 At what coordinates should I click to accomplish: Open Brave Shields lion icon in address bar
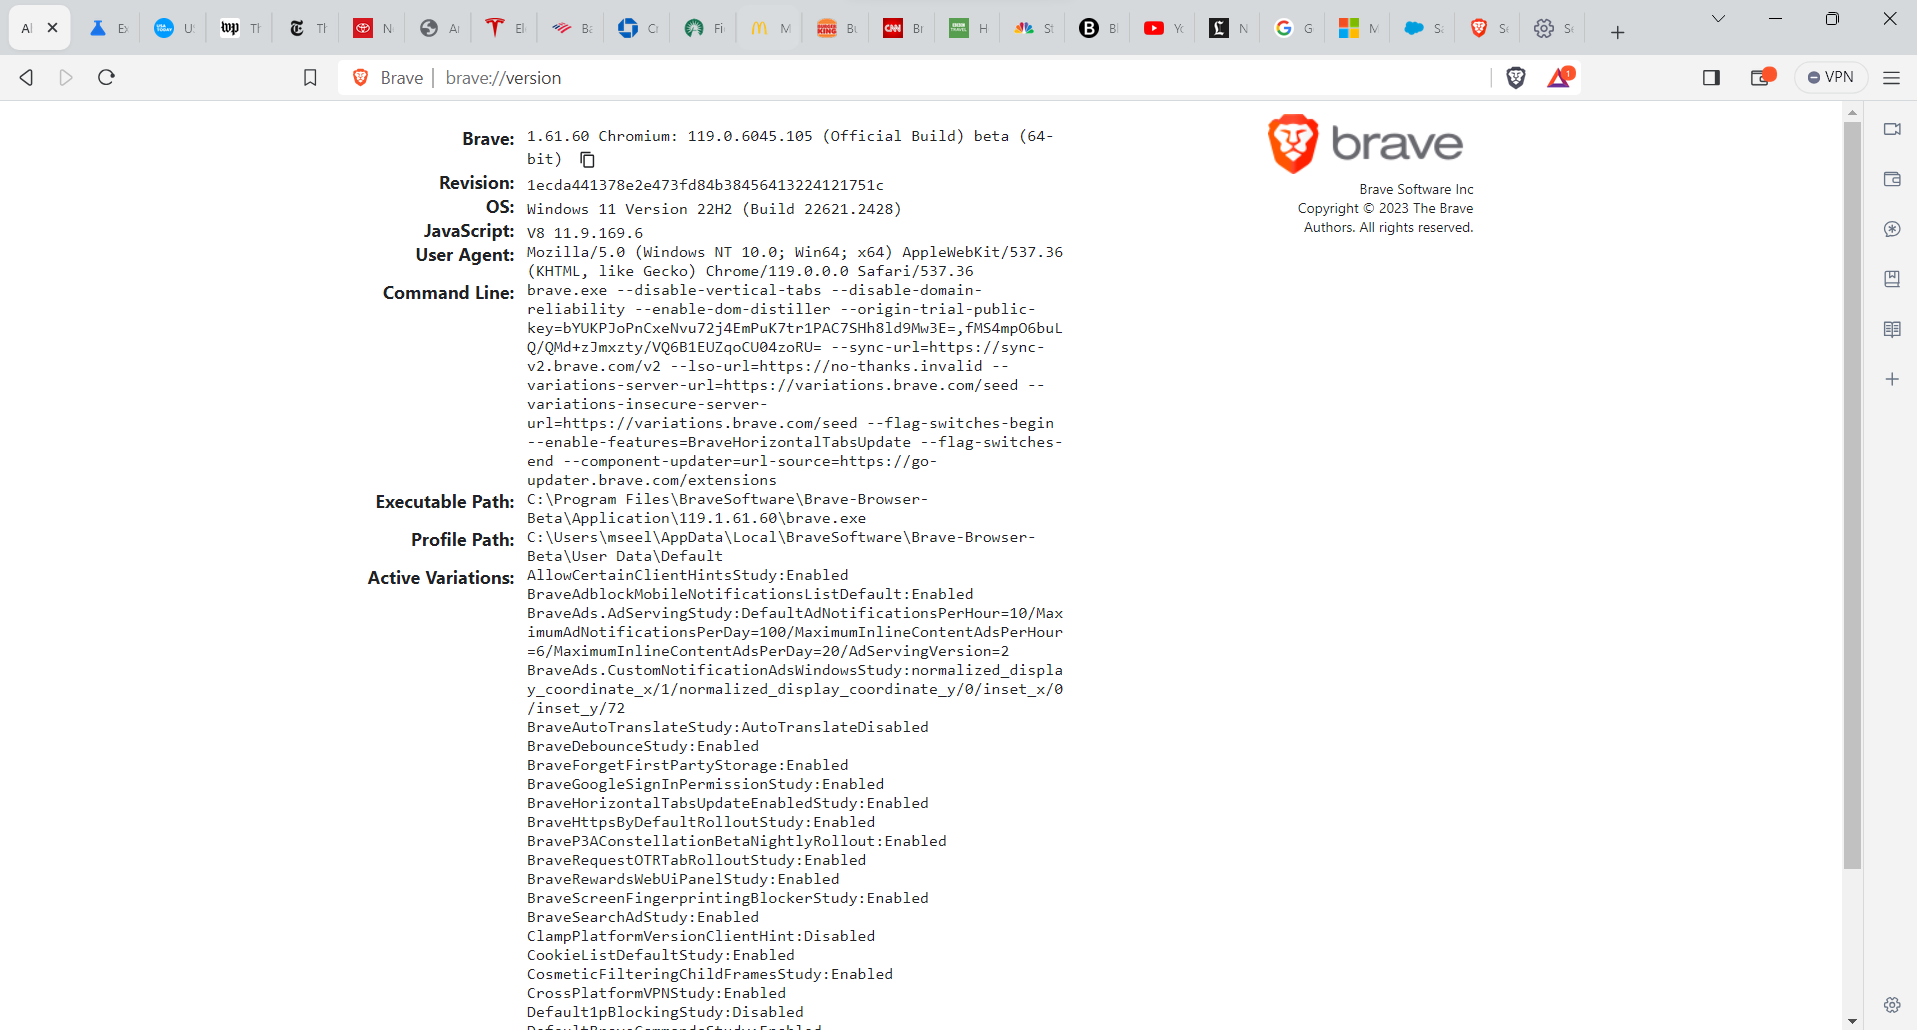click(x=1516, y=78)
